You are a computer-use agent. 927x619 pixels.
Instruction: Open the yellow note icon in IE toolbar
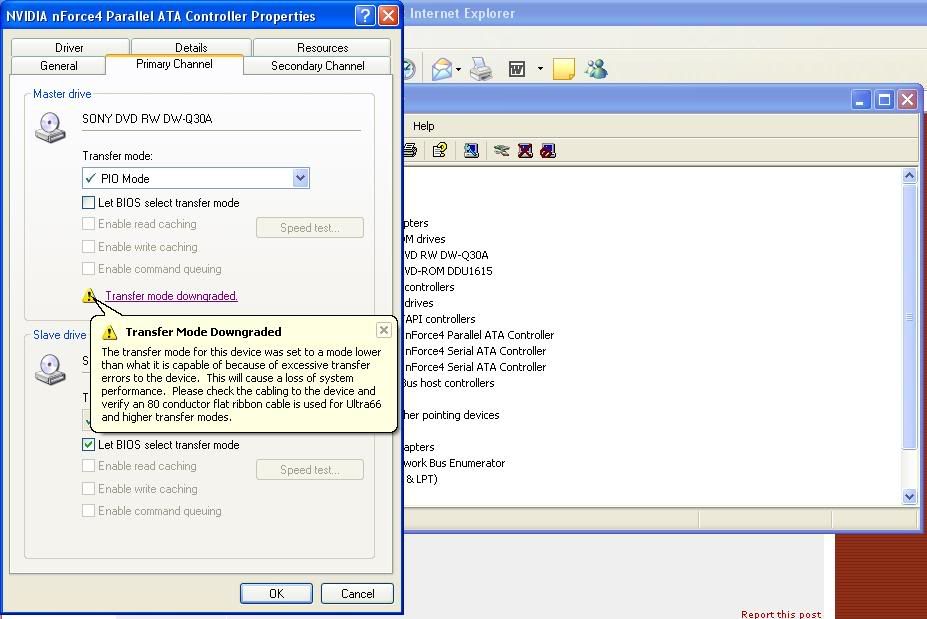pos(563,69)
